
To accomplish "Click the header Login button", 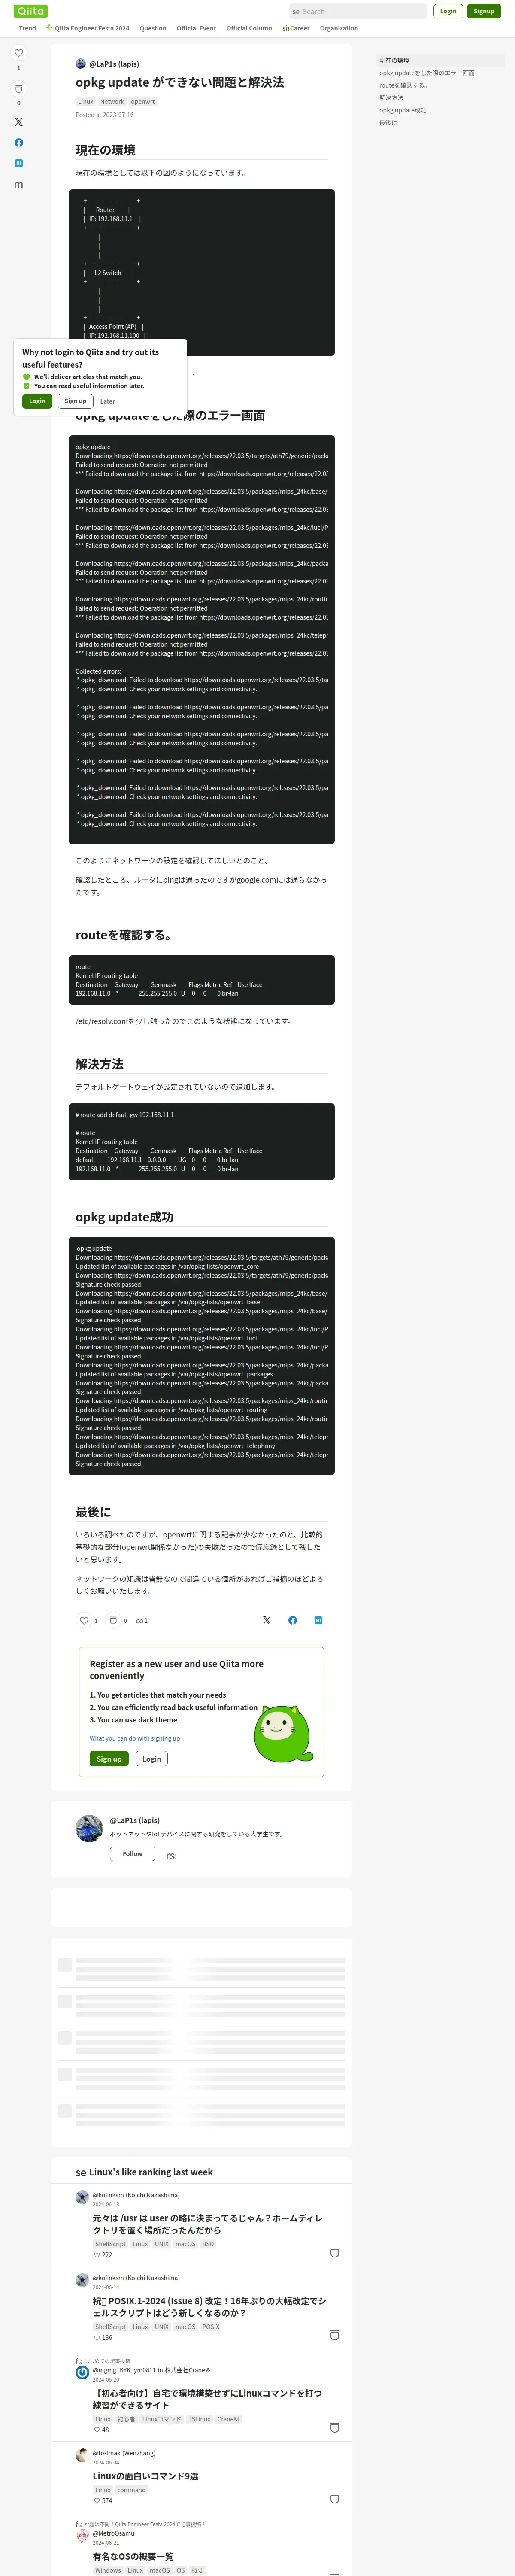I will [x=448, y=11].
